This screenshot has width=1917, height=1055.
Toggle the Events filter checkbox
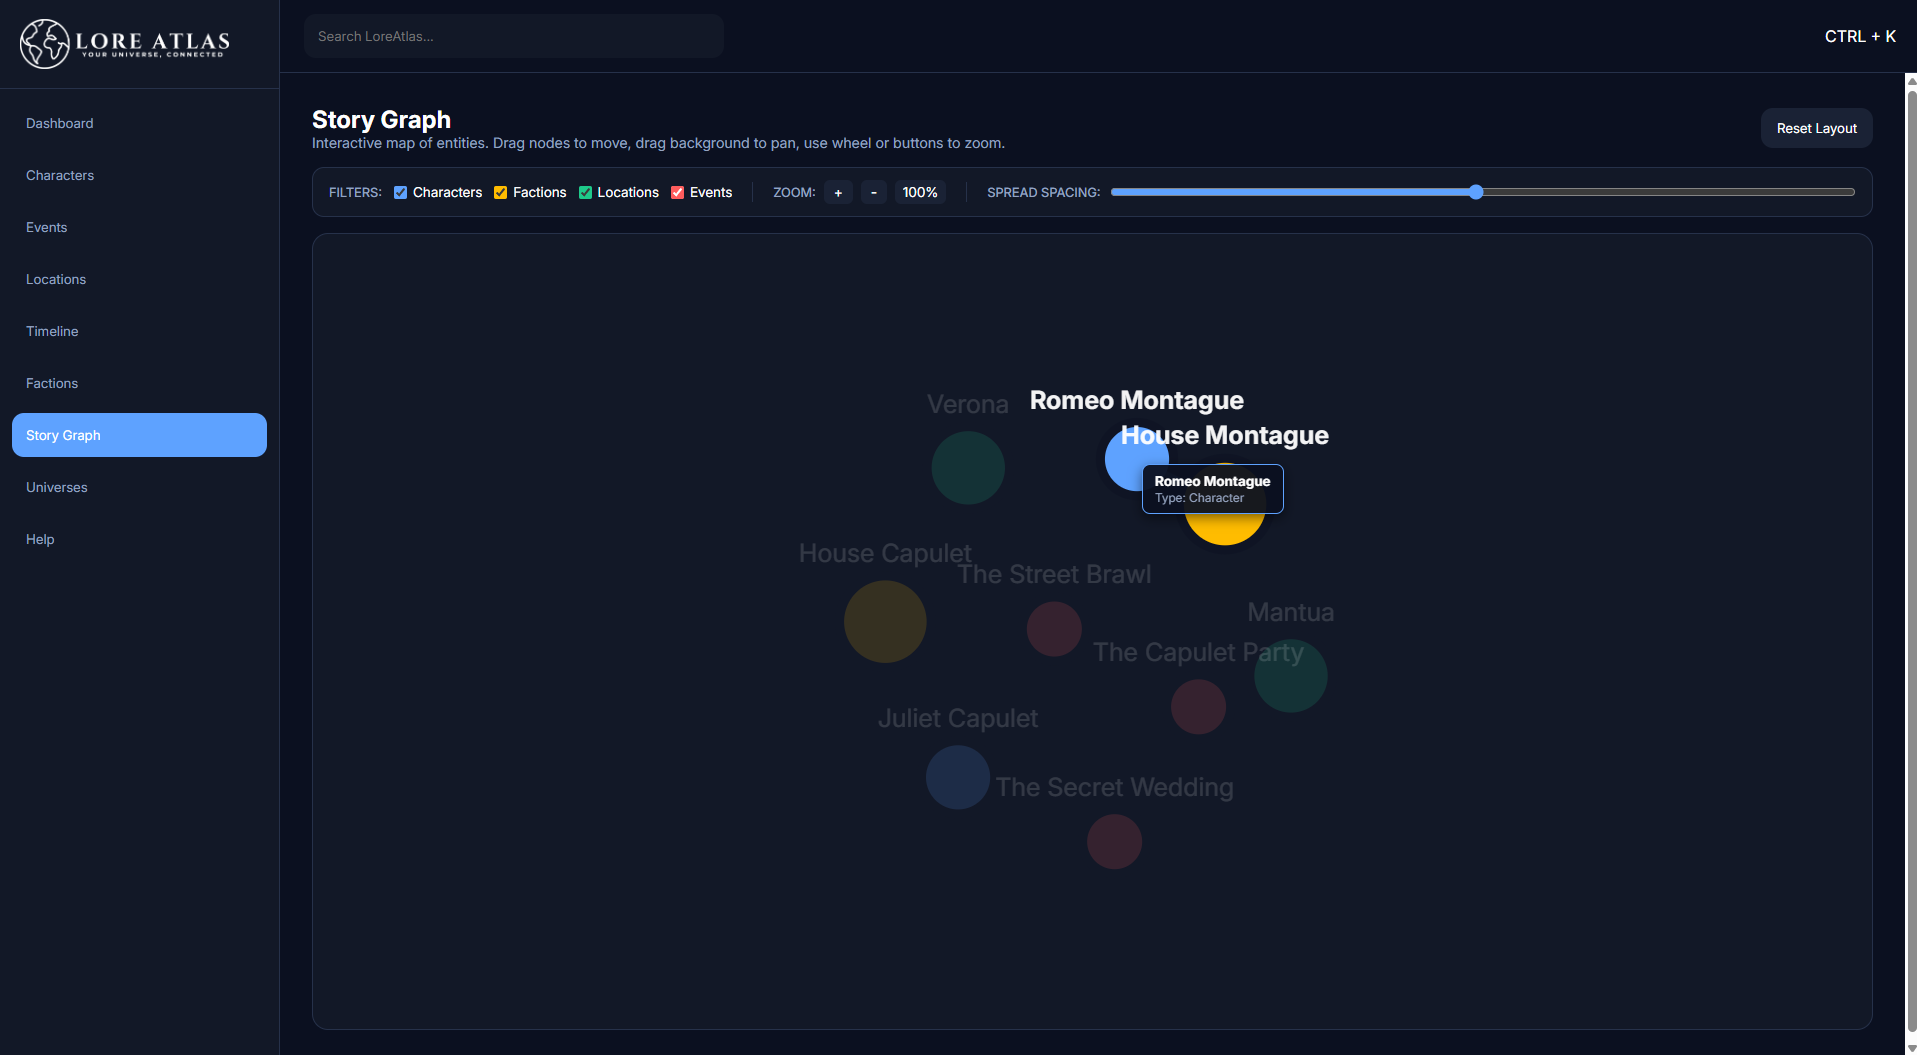[677, 192]
